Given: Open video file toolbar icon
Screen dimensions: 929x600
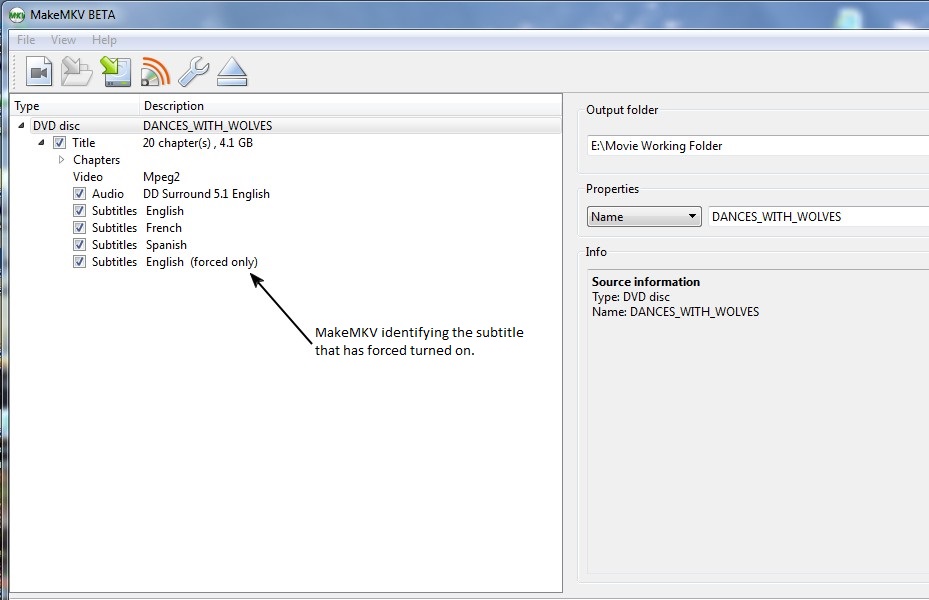Looking at the screenshot, I should (x=39, y=72).
